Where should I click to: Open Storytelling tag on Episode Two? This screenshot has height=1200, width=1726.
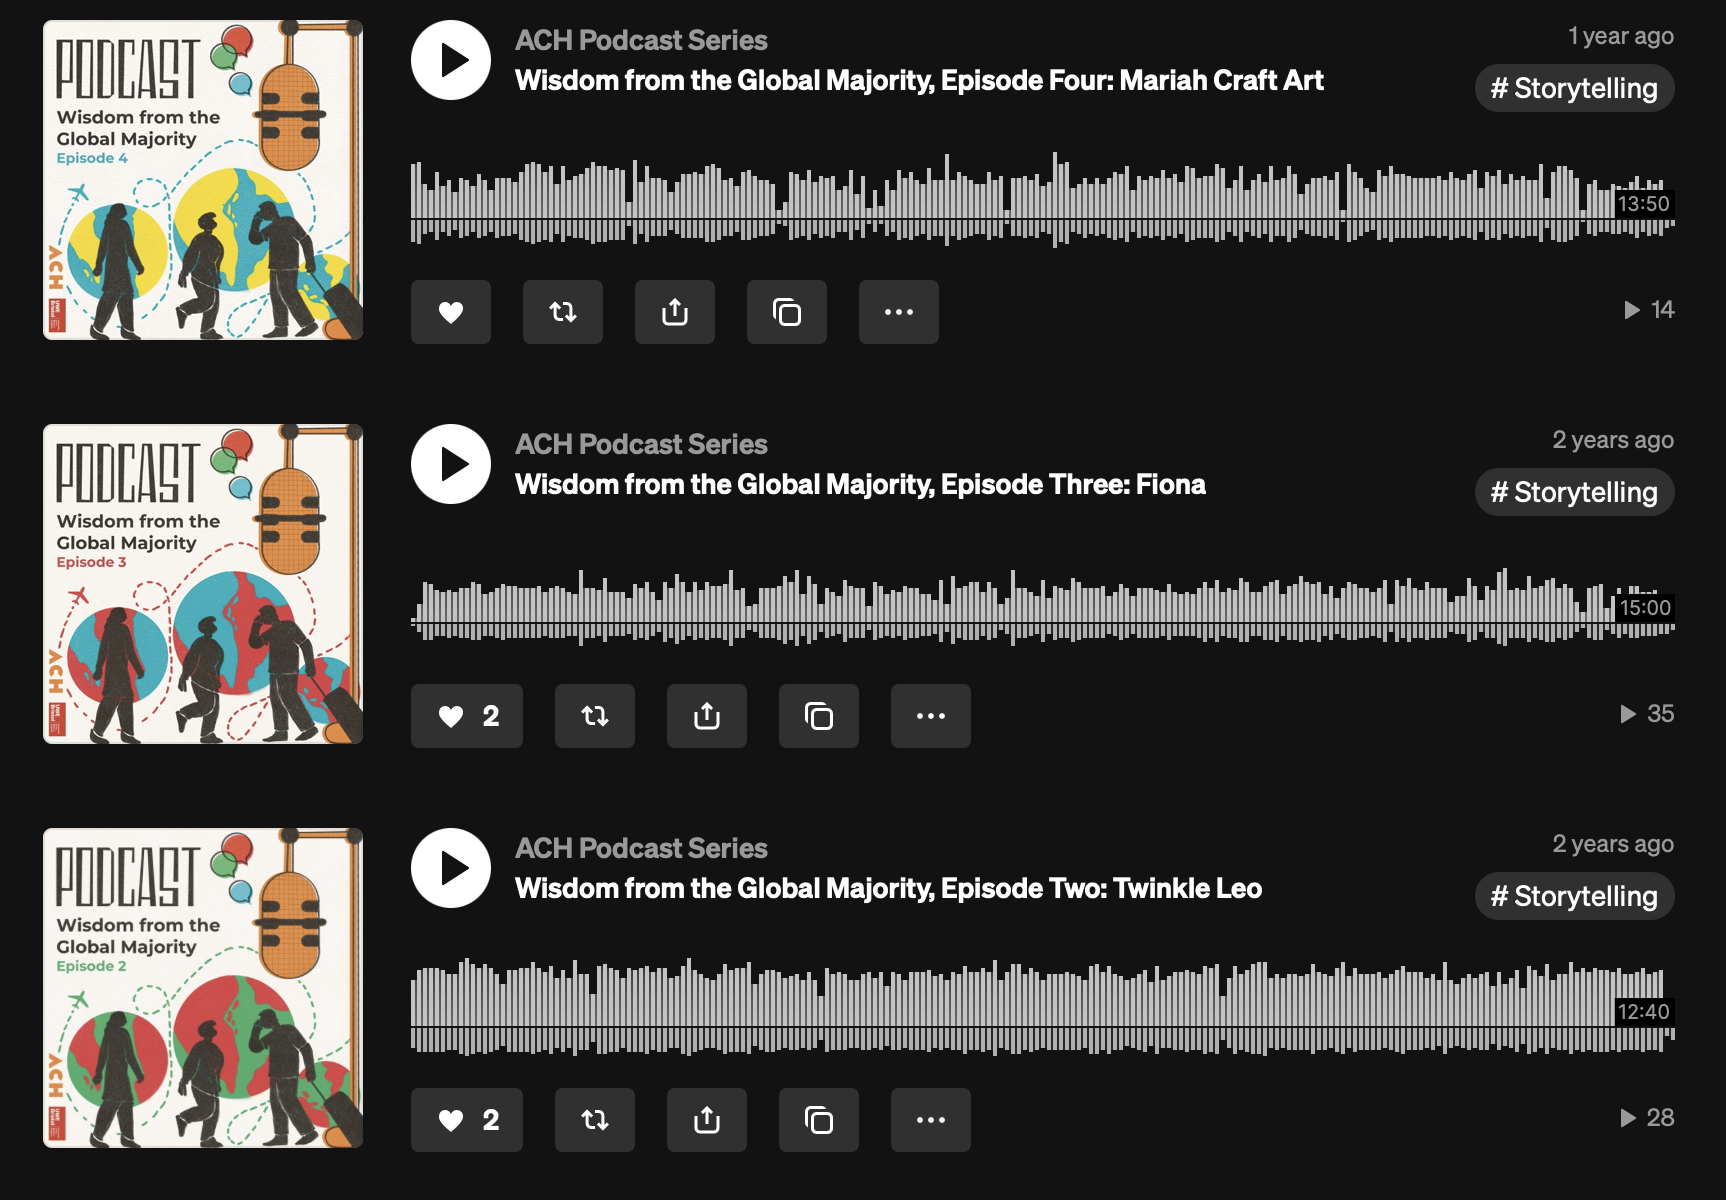tap(1575, 896)
